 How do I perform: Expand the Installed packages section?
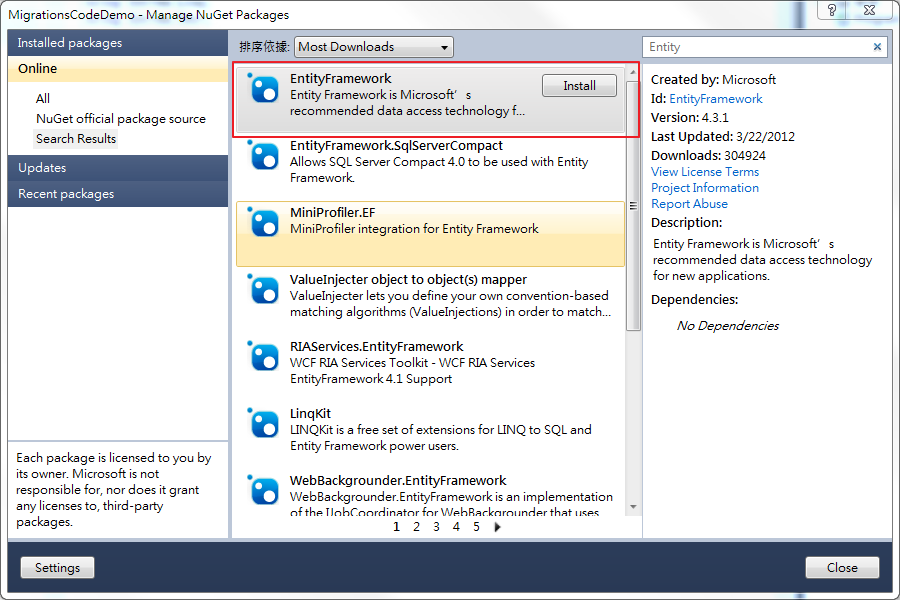[x=118, y=42]
